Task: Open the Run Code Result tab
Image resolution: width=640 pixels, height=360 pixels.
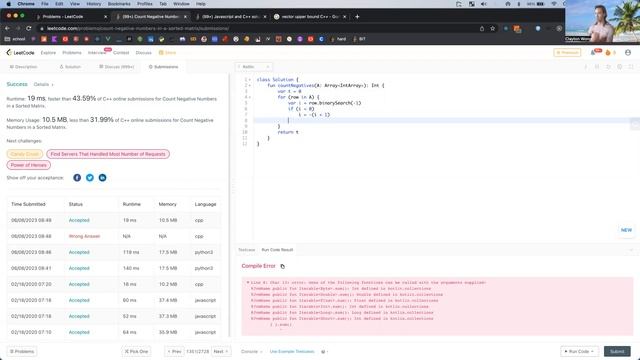Action: pos(277,250)
